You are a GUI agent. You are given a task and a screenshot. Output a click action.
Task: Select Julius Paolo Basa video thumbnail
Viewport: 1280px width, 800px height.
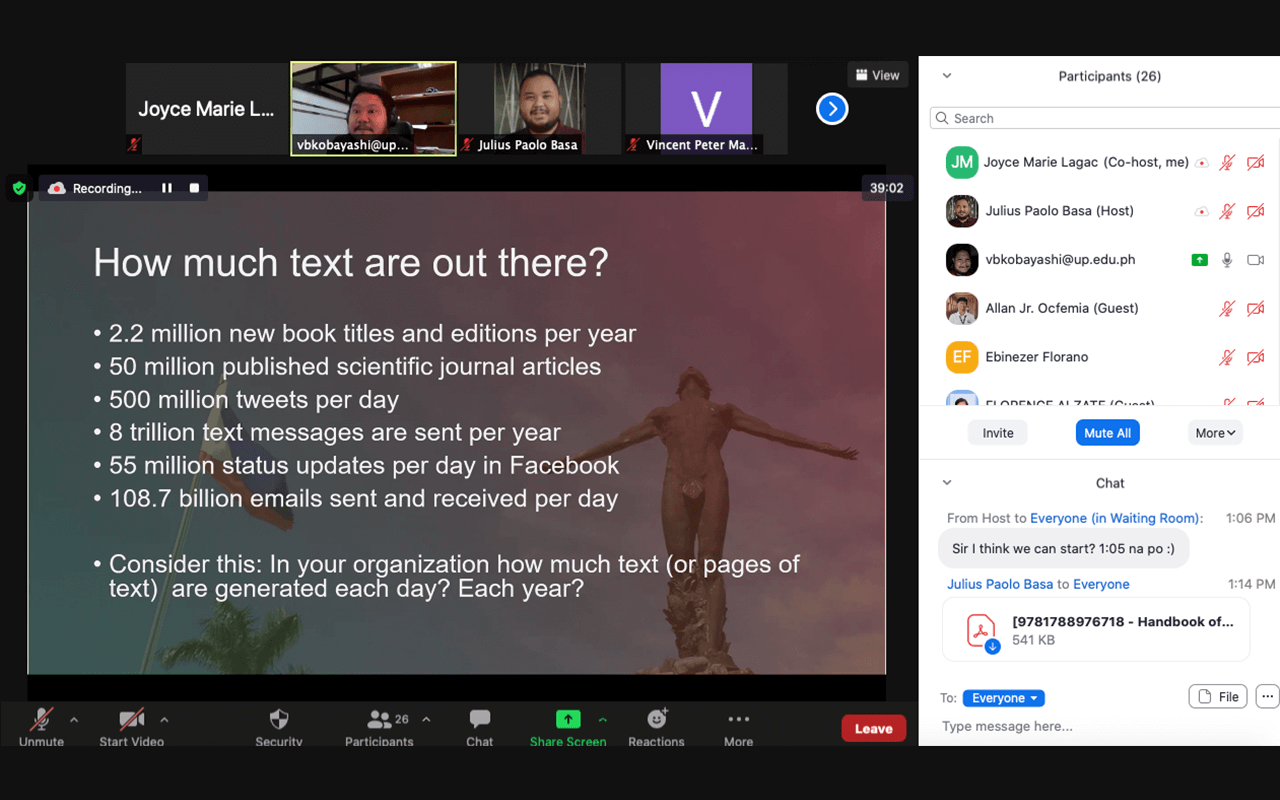pyautogui.click(x=540, y=109)
